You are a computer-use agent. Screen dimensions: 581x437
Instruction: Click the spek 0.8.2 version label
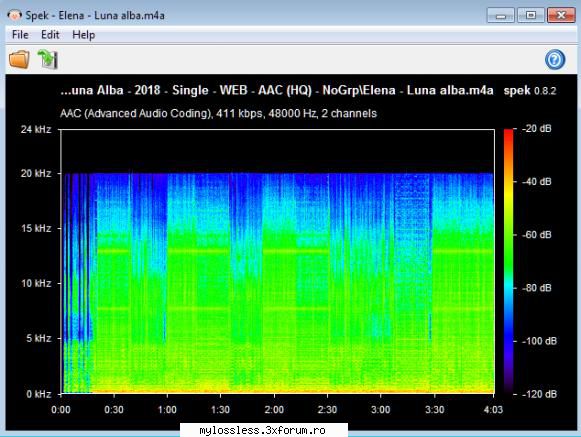tap(530, 90)
